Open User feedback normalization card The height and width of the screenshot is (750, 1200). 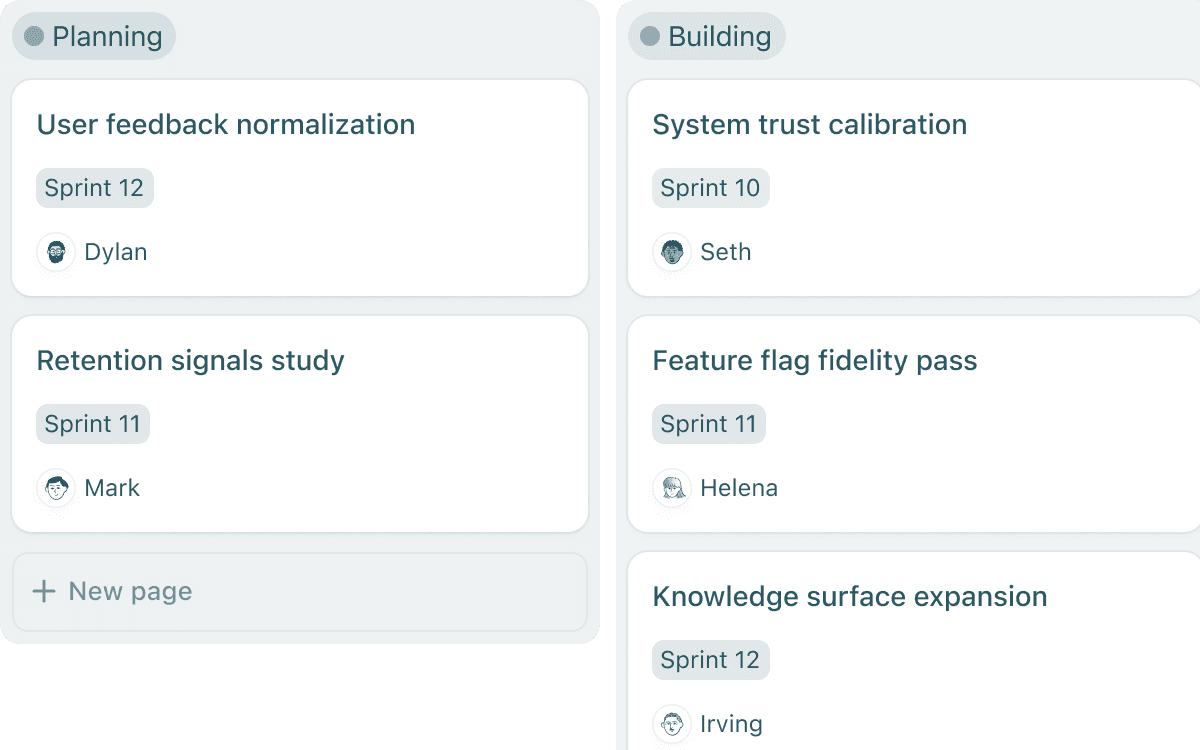click(226, 125)
